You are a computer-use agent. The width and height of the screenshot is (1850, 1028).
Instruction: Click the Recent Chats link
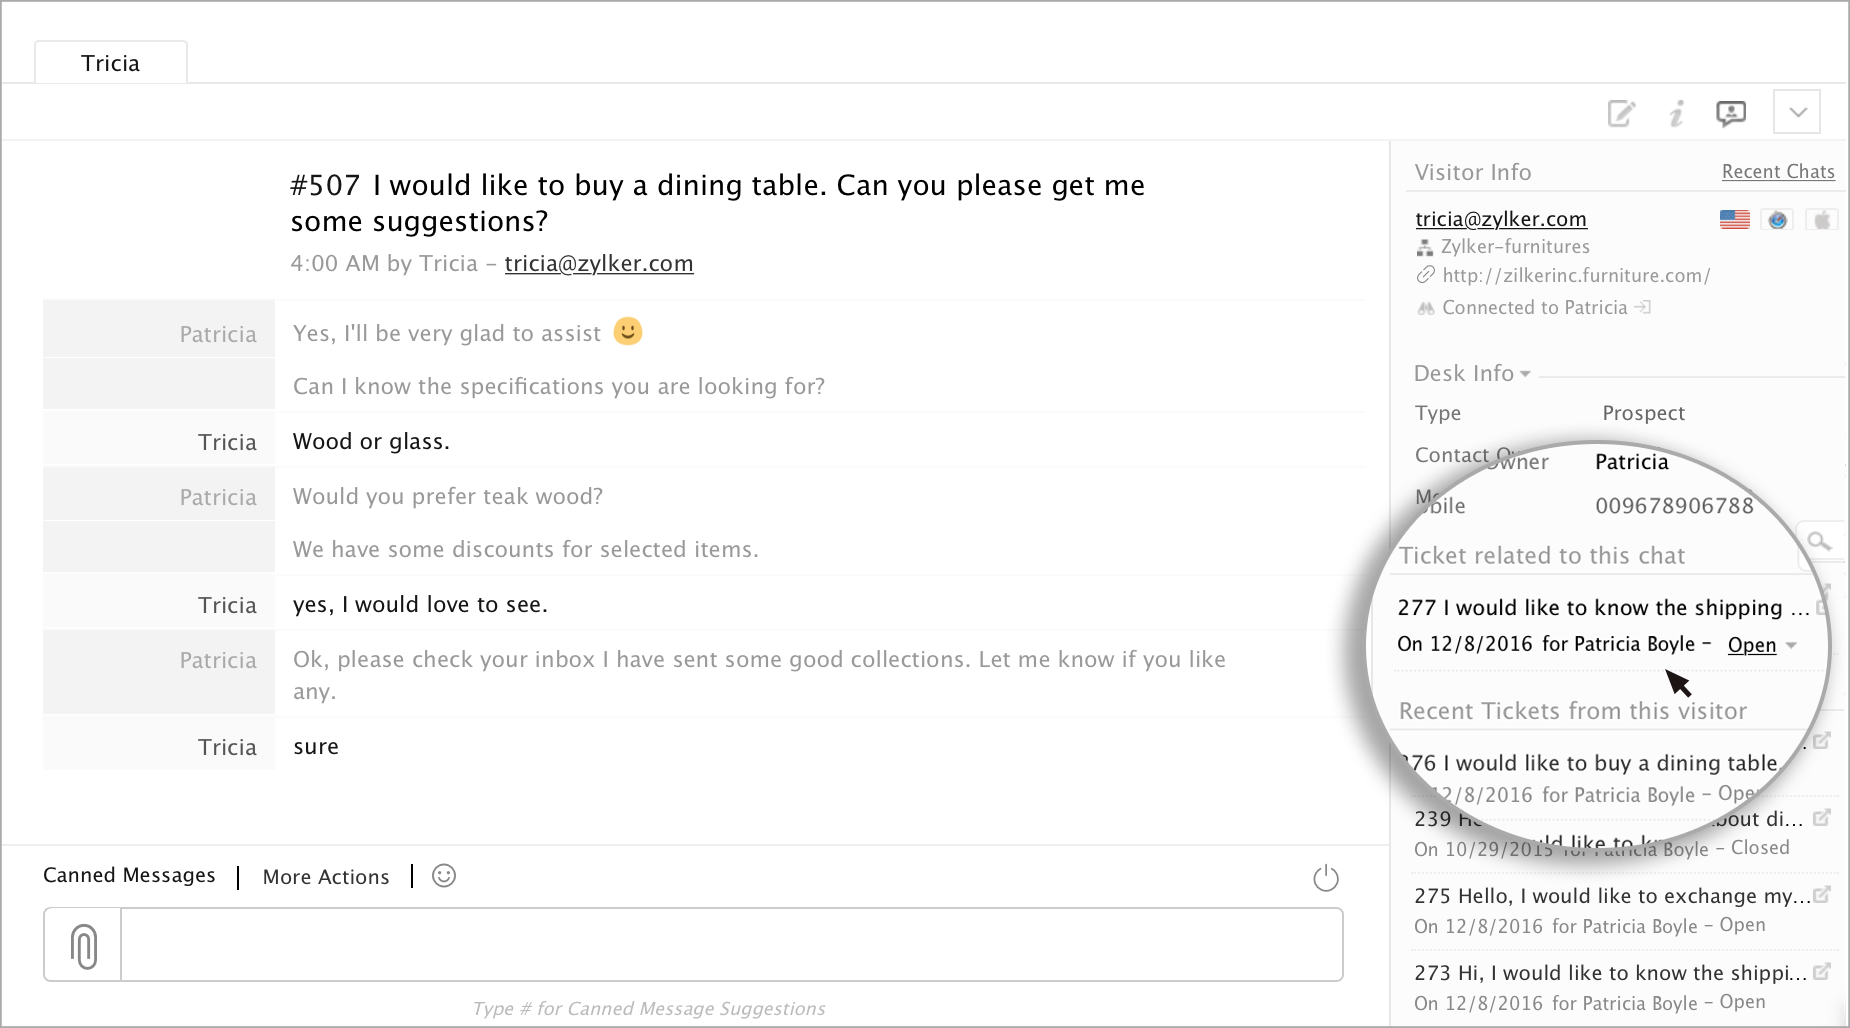1778,172
